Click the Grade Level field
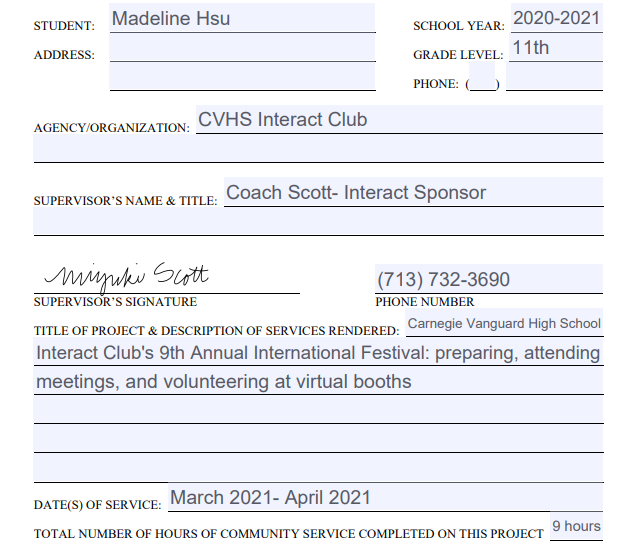Screen dimensions: 640x552 [556, 48]
